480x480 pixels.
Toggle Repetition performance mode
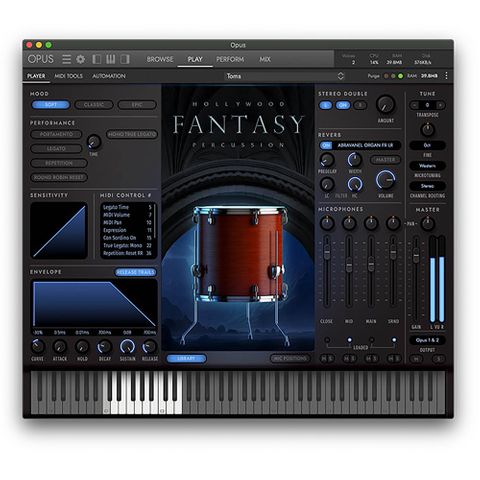(59, 163)
